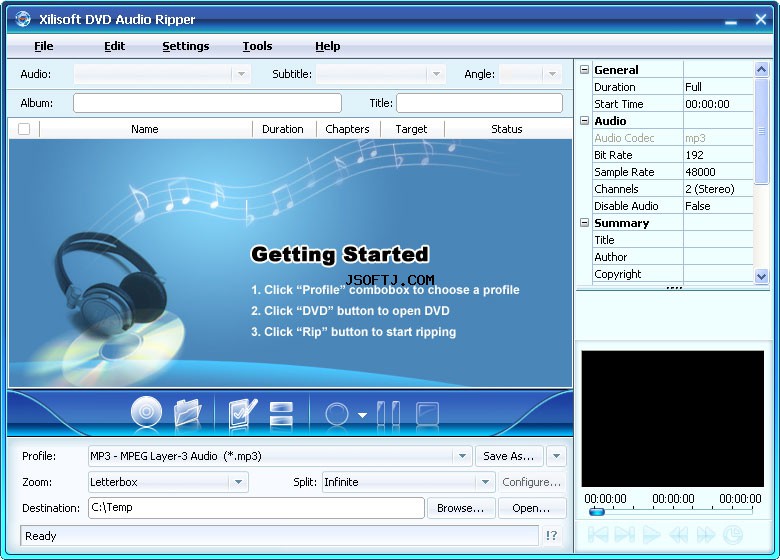The width and height of the screenshot is (780, 560).
Task: Click the Name column header
Action: coord(145,129)
